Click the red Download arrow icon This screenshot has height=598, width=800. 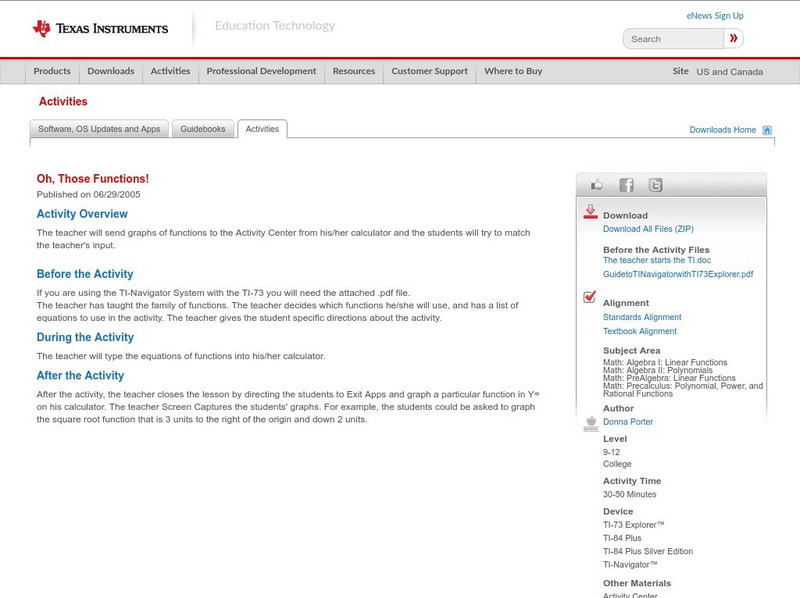click(591, 209)
